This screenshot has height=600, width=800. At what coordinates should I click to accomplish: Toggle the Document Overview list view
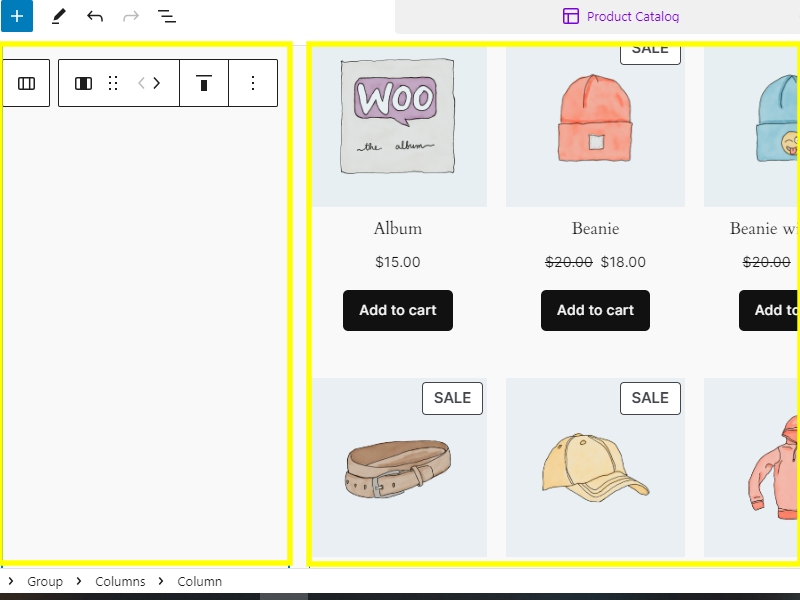[x=167, y=16]
